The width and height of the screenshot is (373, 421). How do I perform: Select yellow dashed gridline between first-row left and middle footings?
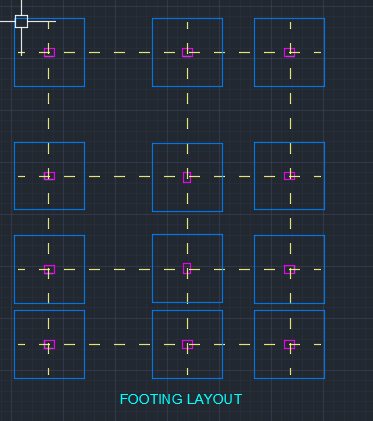[x=119, y=52]
